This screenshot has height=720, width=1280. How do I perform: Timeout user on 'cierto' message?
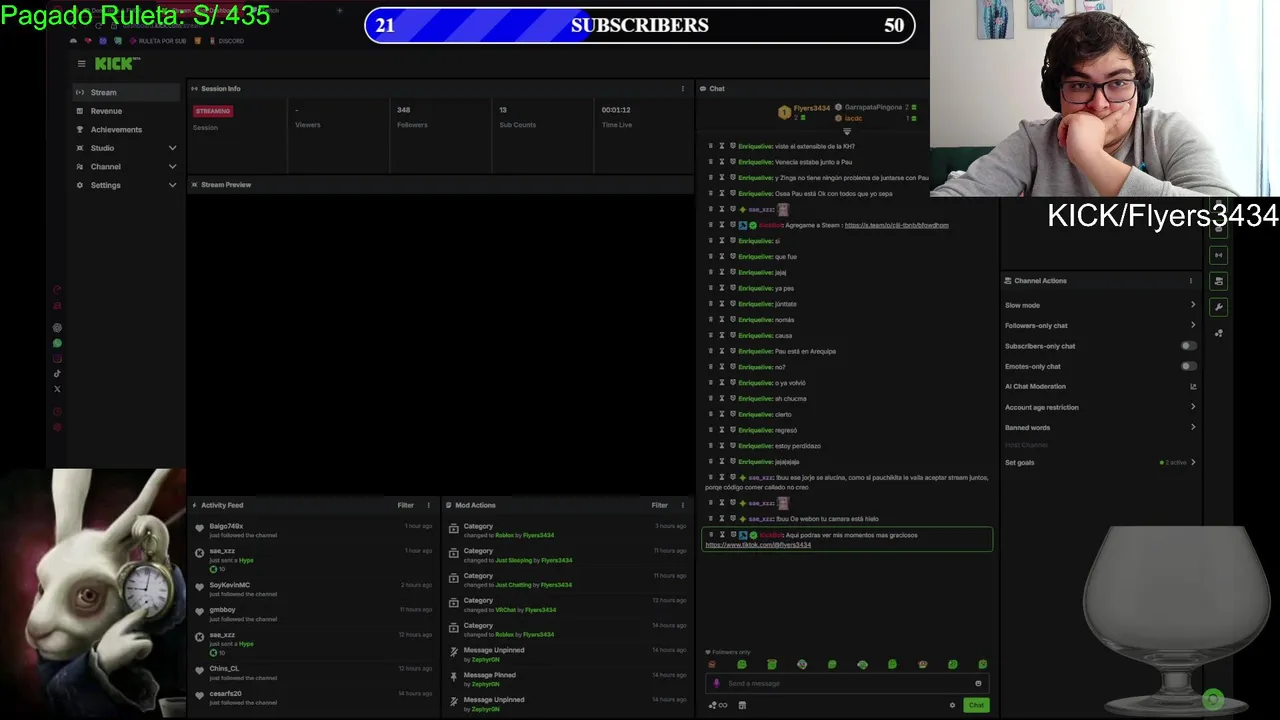coord(721,414)
